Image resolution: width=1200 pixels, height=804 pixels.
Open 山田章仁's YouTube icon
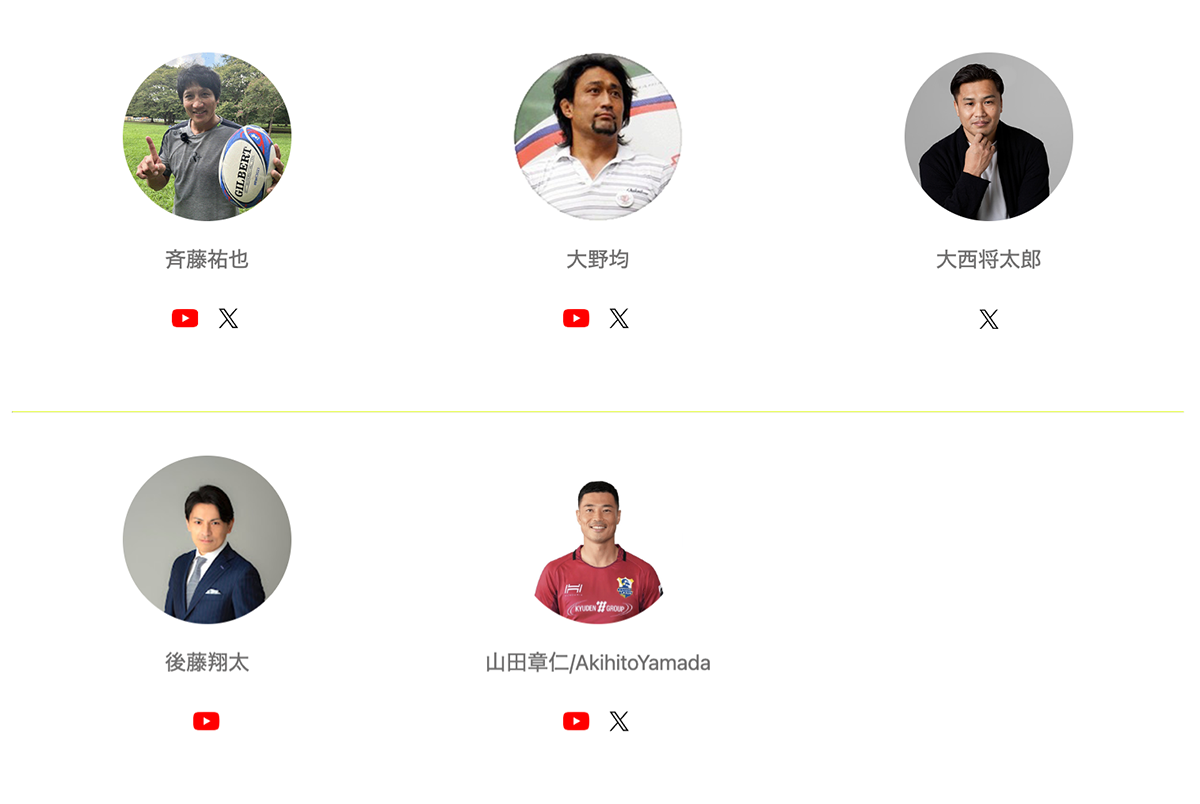click(576, 721)
